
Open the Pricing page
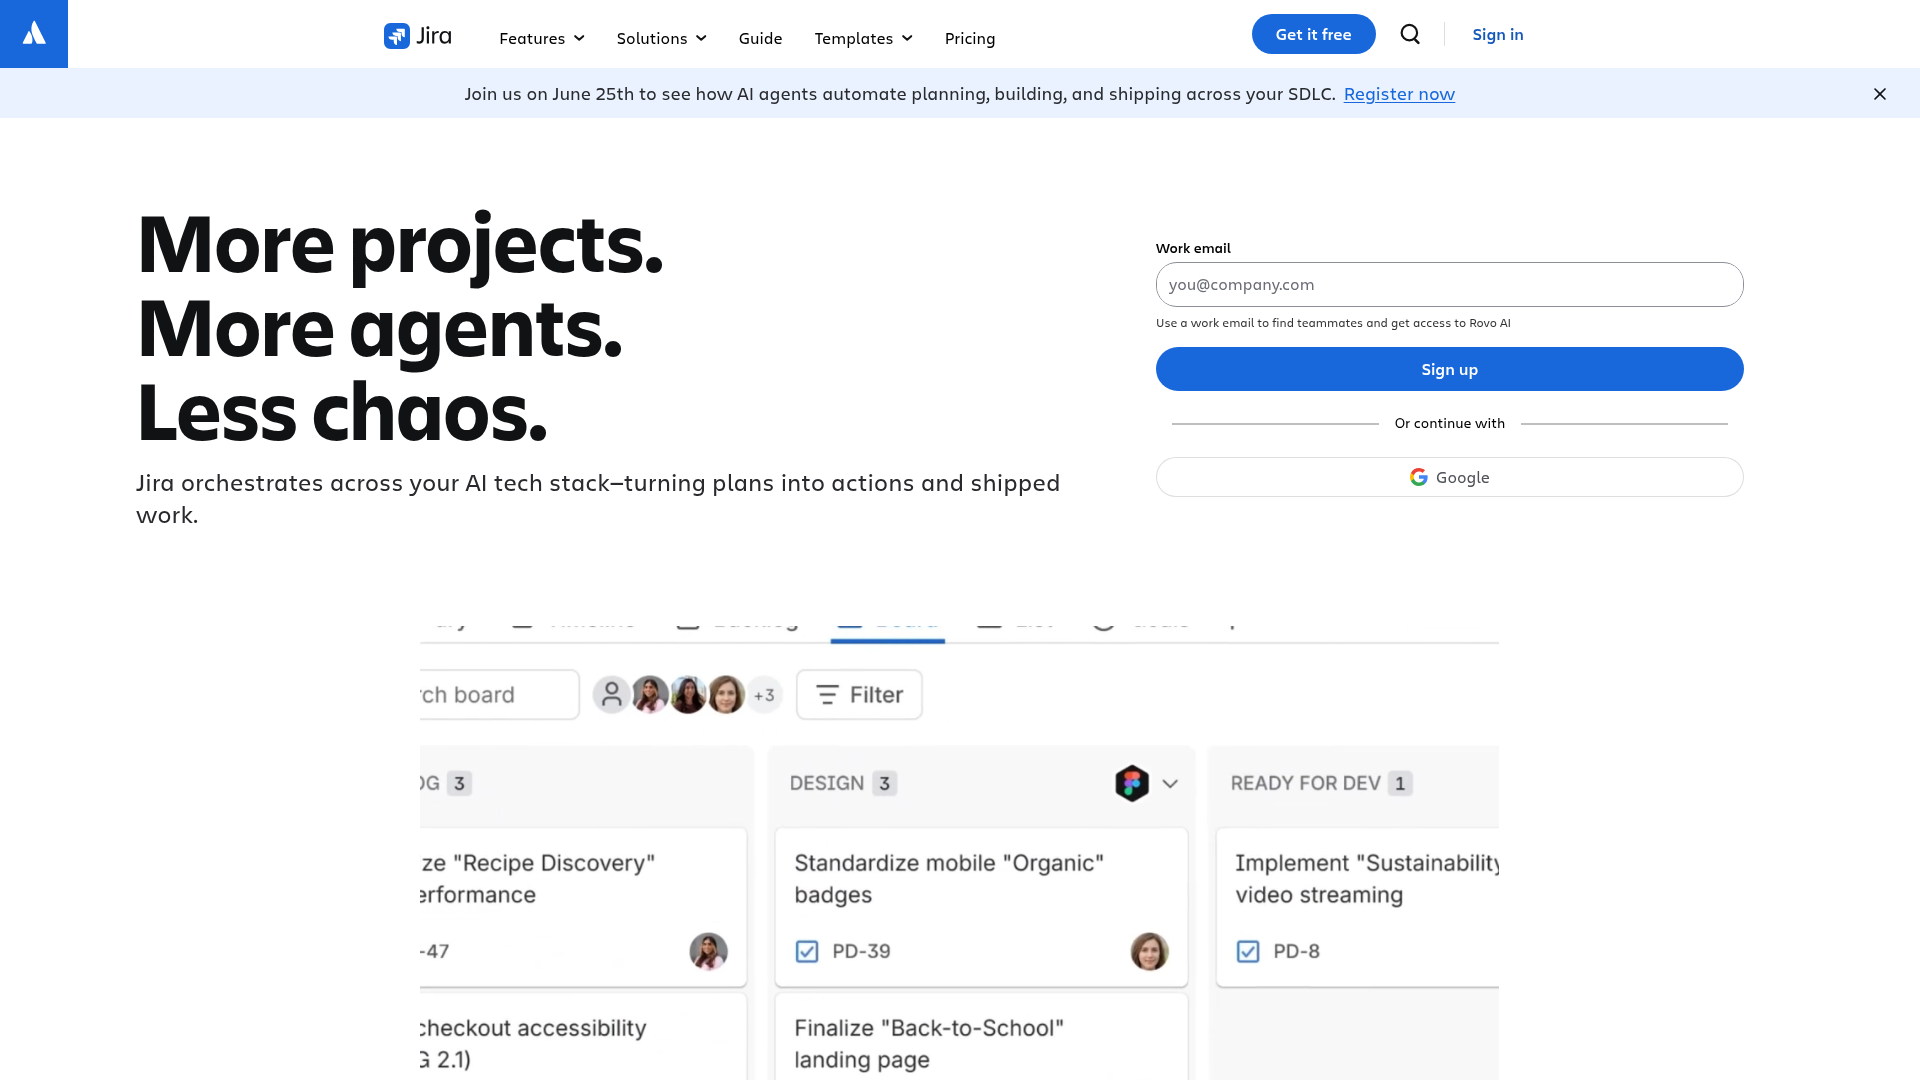(x=970, y=38)
